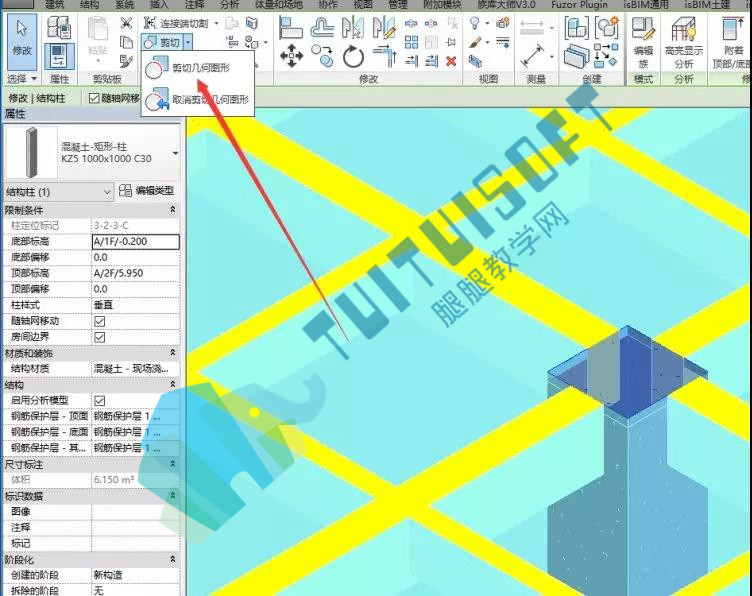Select the Mirror - Pick Axis icon
Image resolution: width=752 pixels, height=596 pixels.
352,27
